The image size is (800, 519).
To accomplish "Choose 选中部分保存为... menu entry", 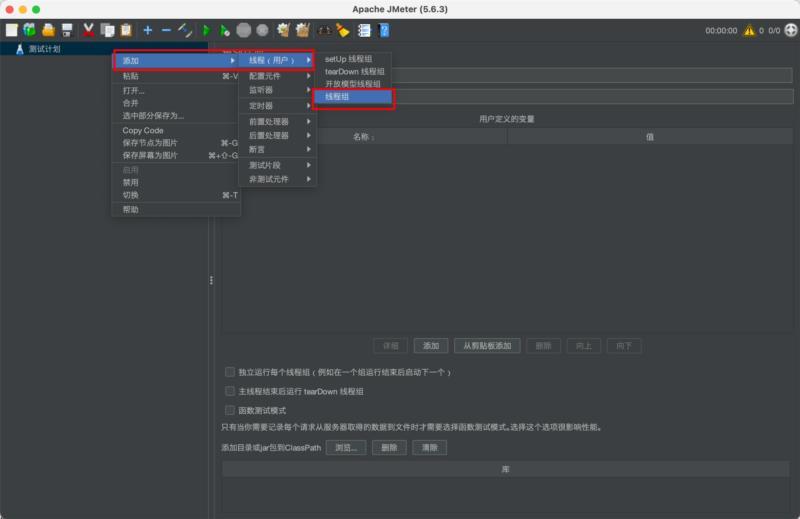I will 176,116.
